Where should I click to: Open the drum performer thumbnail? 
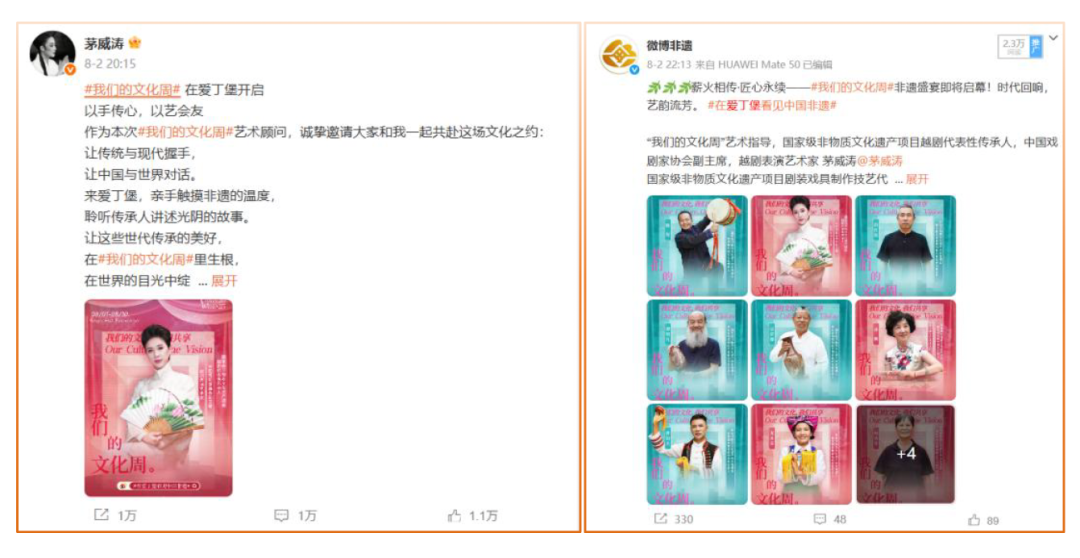[x=697, y=245]
